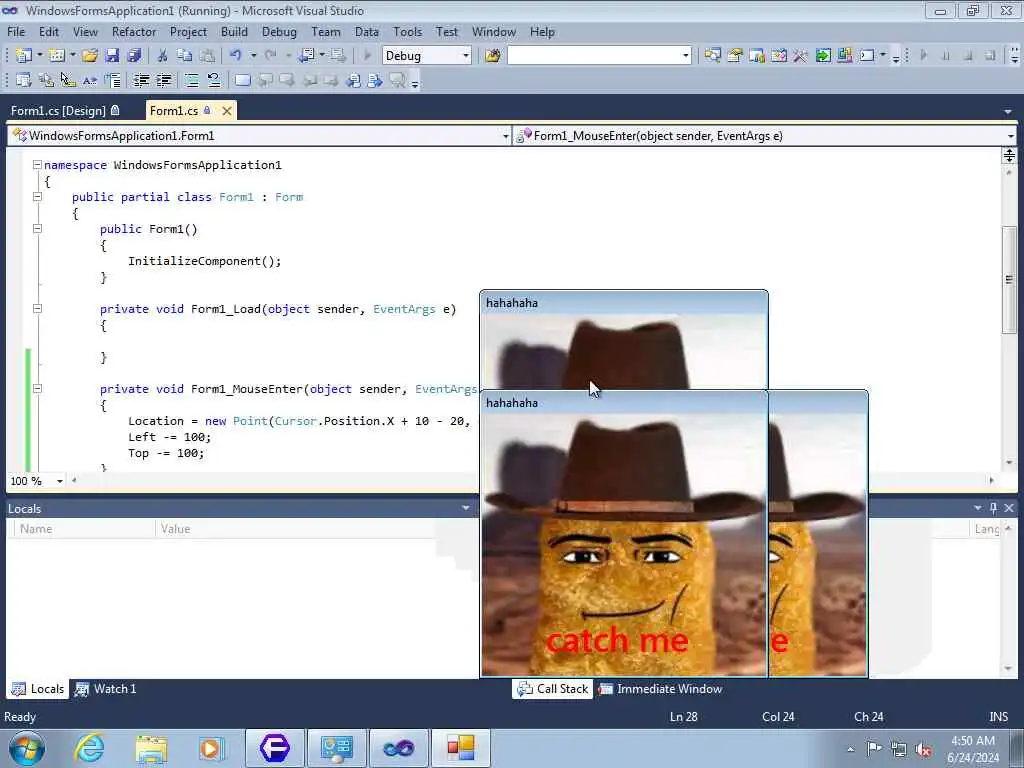
Task: Save the file with the floppy icon
Action: pos(112,56)
